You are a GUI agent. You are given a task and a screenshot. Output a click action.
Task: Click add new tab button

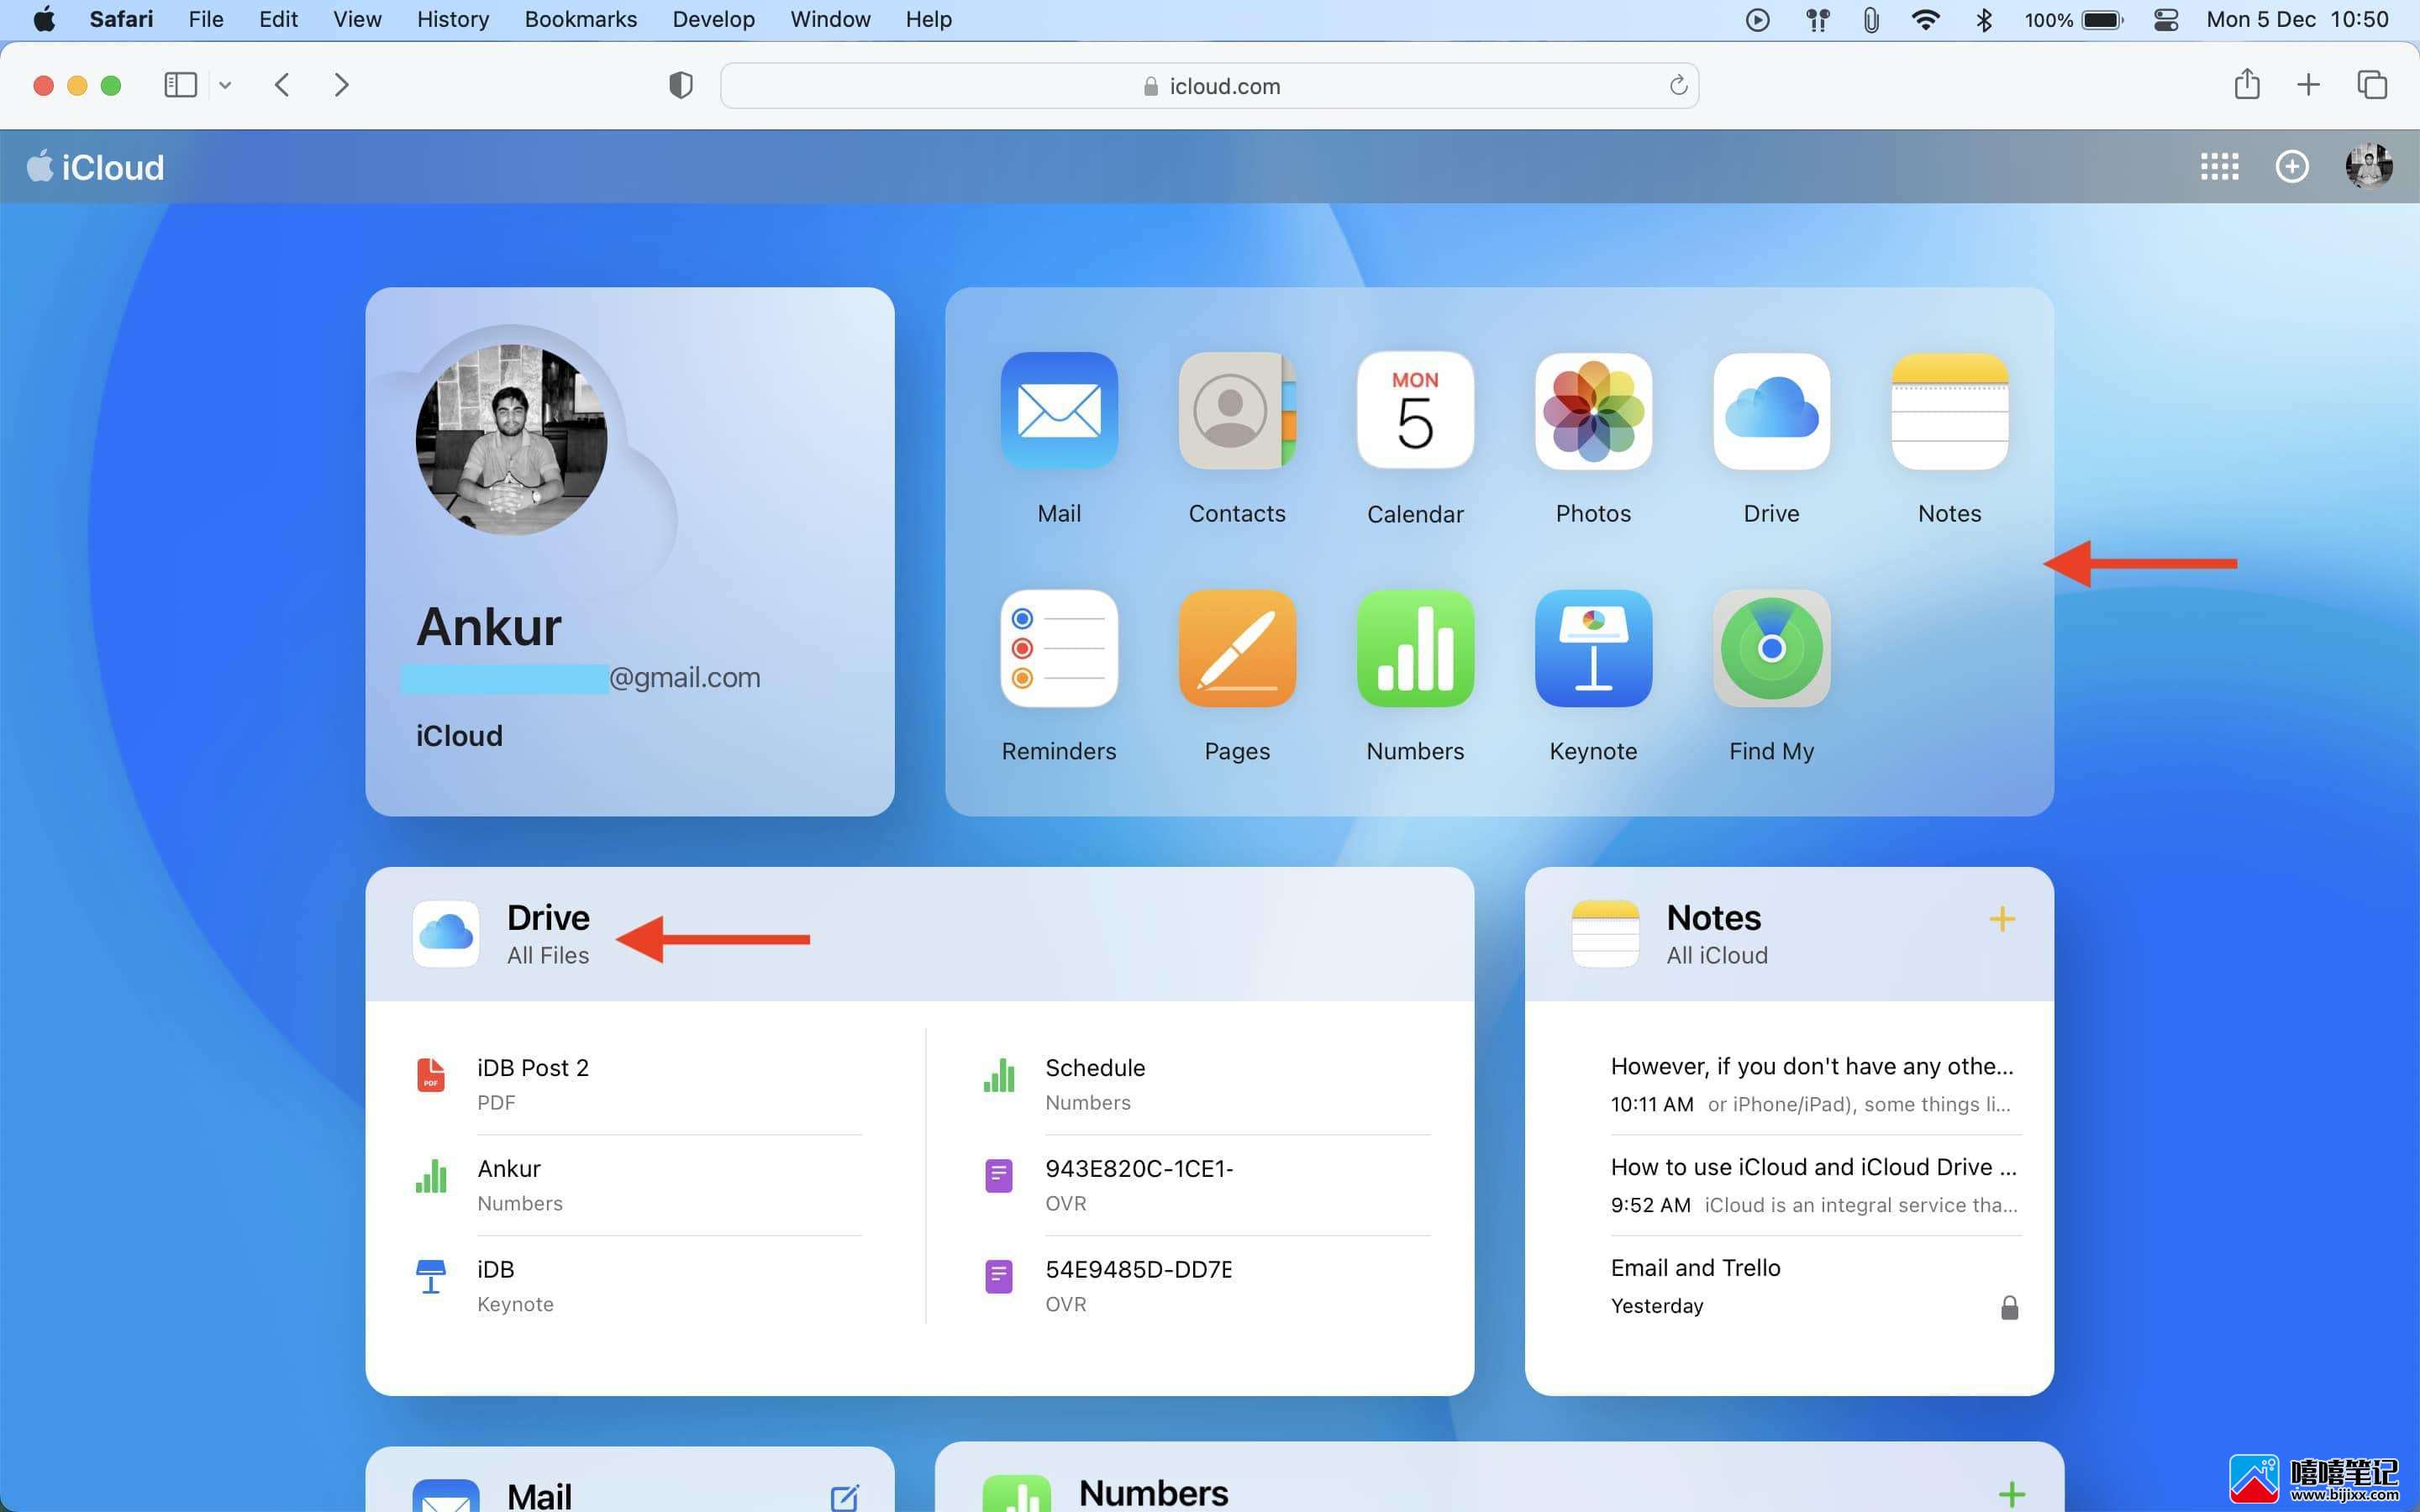pos(2308,86)
